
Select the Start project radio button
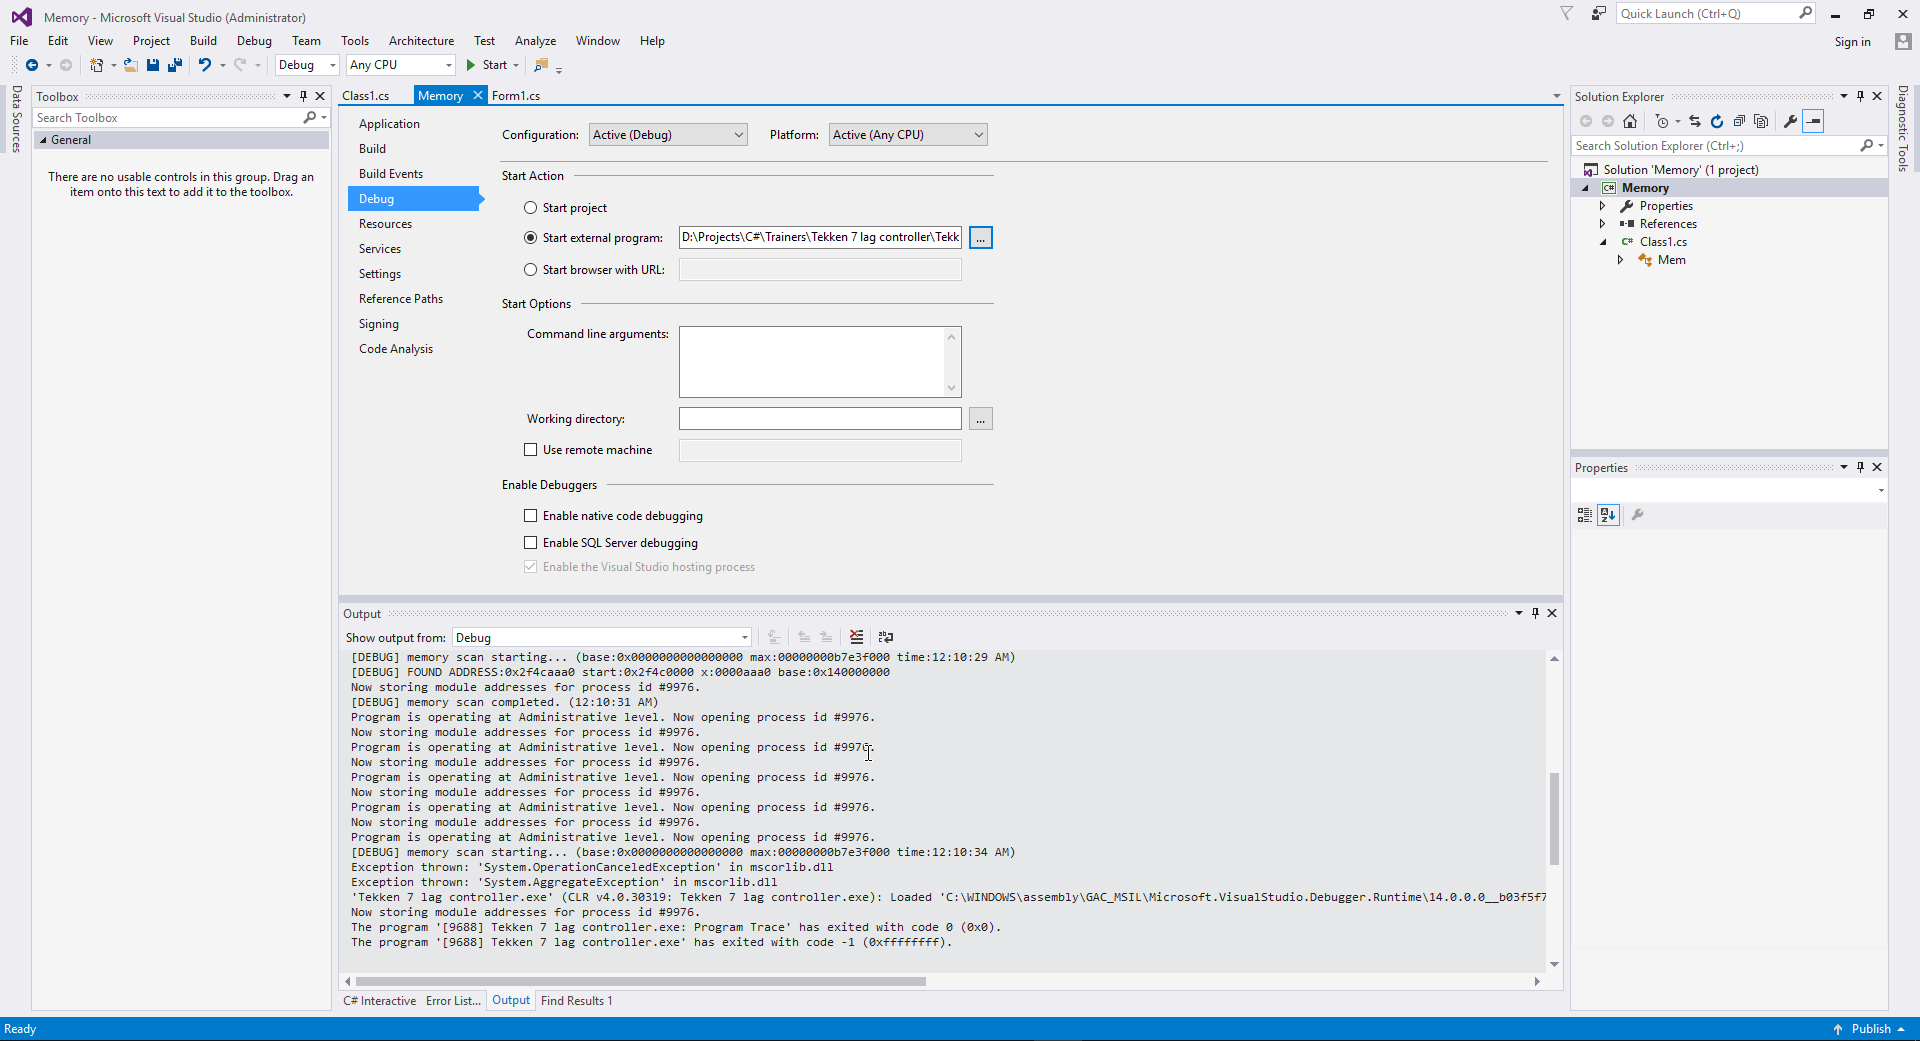pyautogui.click(x=531, y=207)
